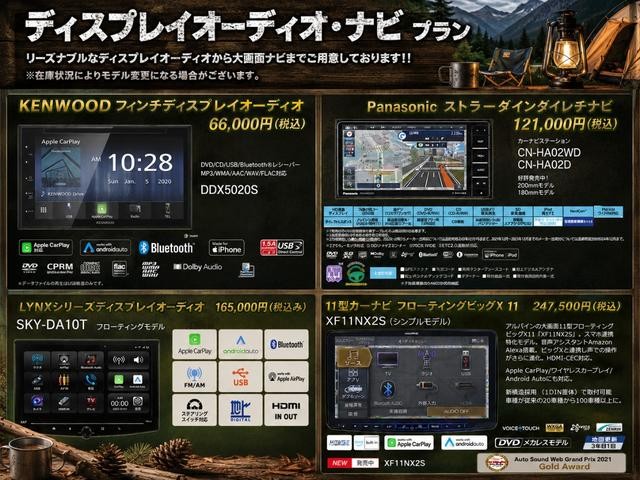Click the androidauto badge under the XF11NX2S image

click(x=466, y=443)
